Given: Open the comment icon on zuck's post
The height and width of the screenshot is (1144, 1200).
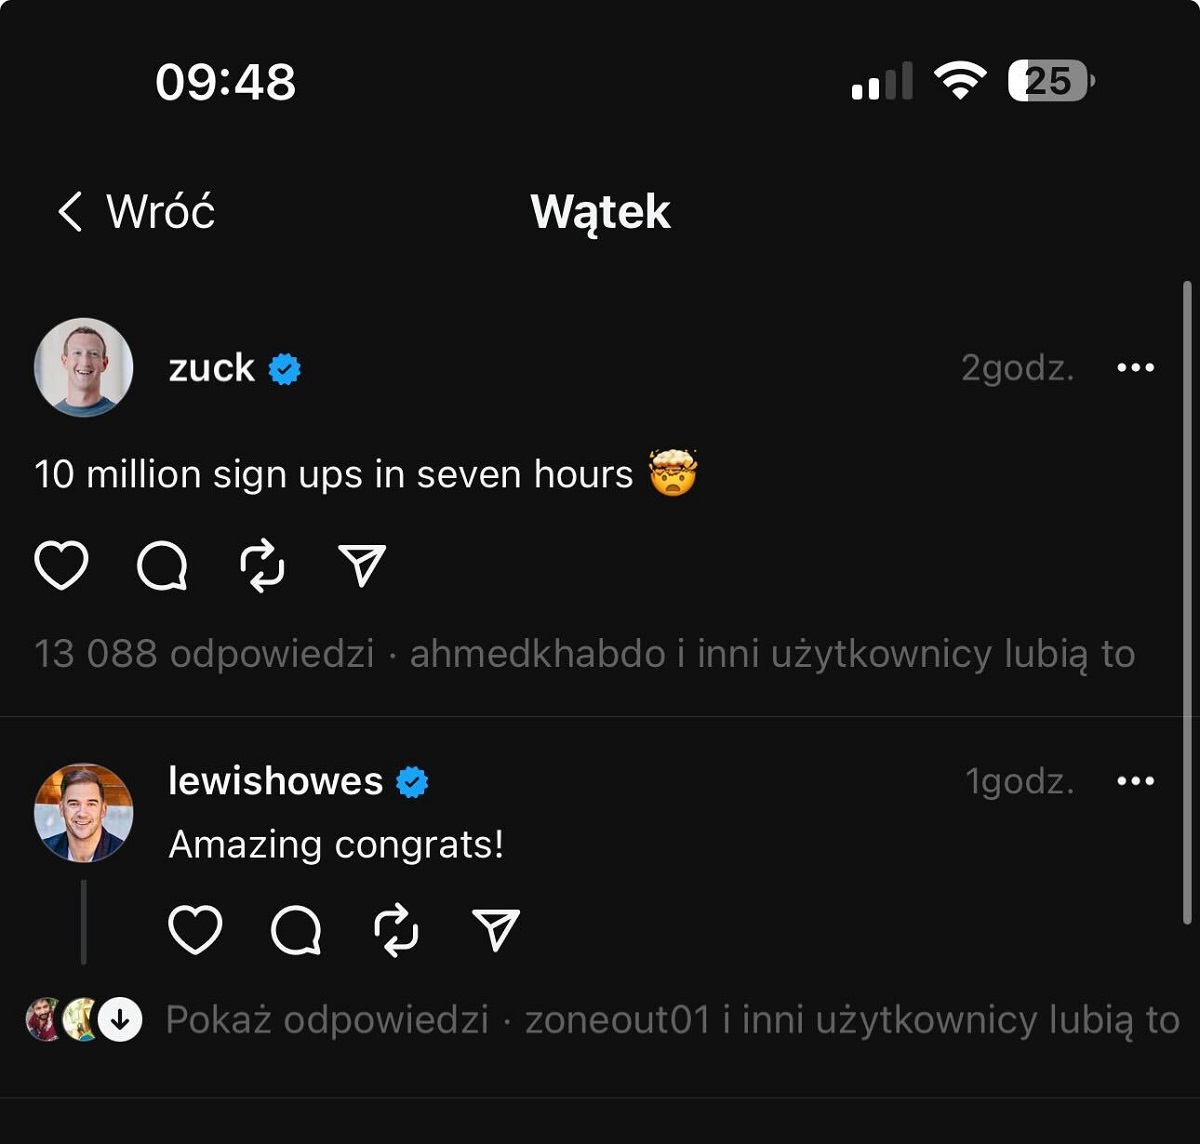Looking at the screenshot, I should [x=162, y=567].
